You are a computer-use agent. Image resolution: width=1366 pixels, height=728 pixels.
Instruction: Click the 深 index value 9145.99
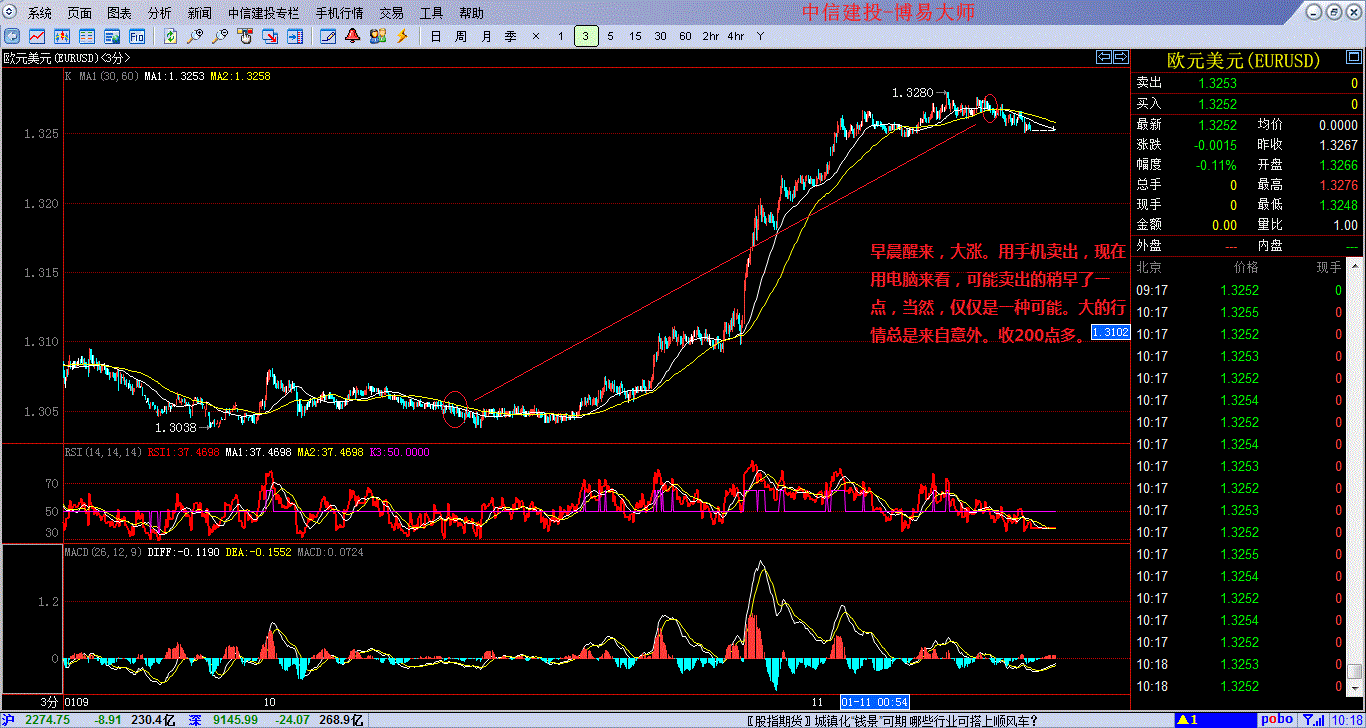tap(234, 720)
